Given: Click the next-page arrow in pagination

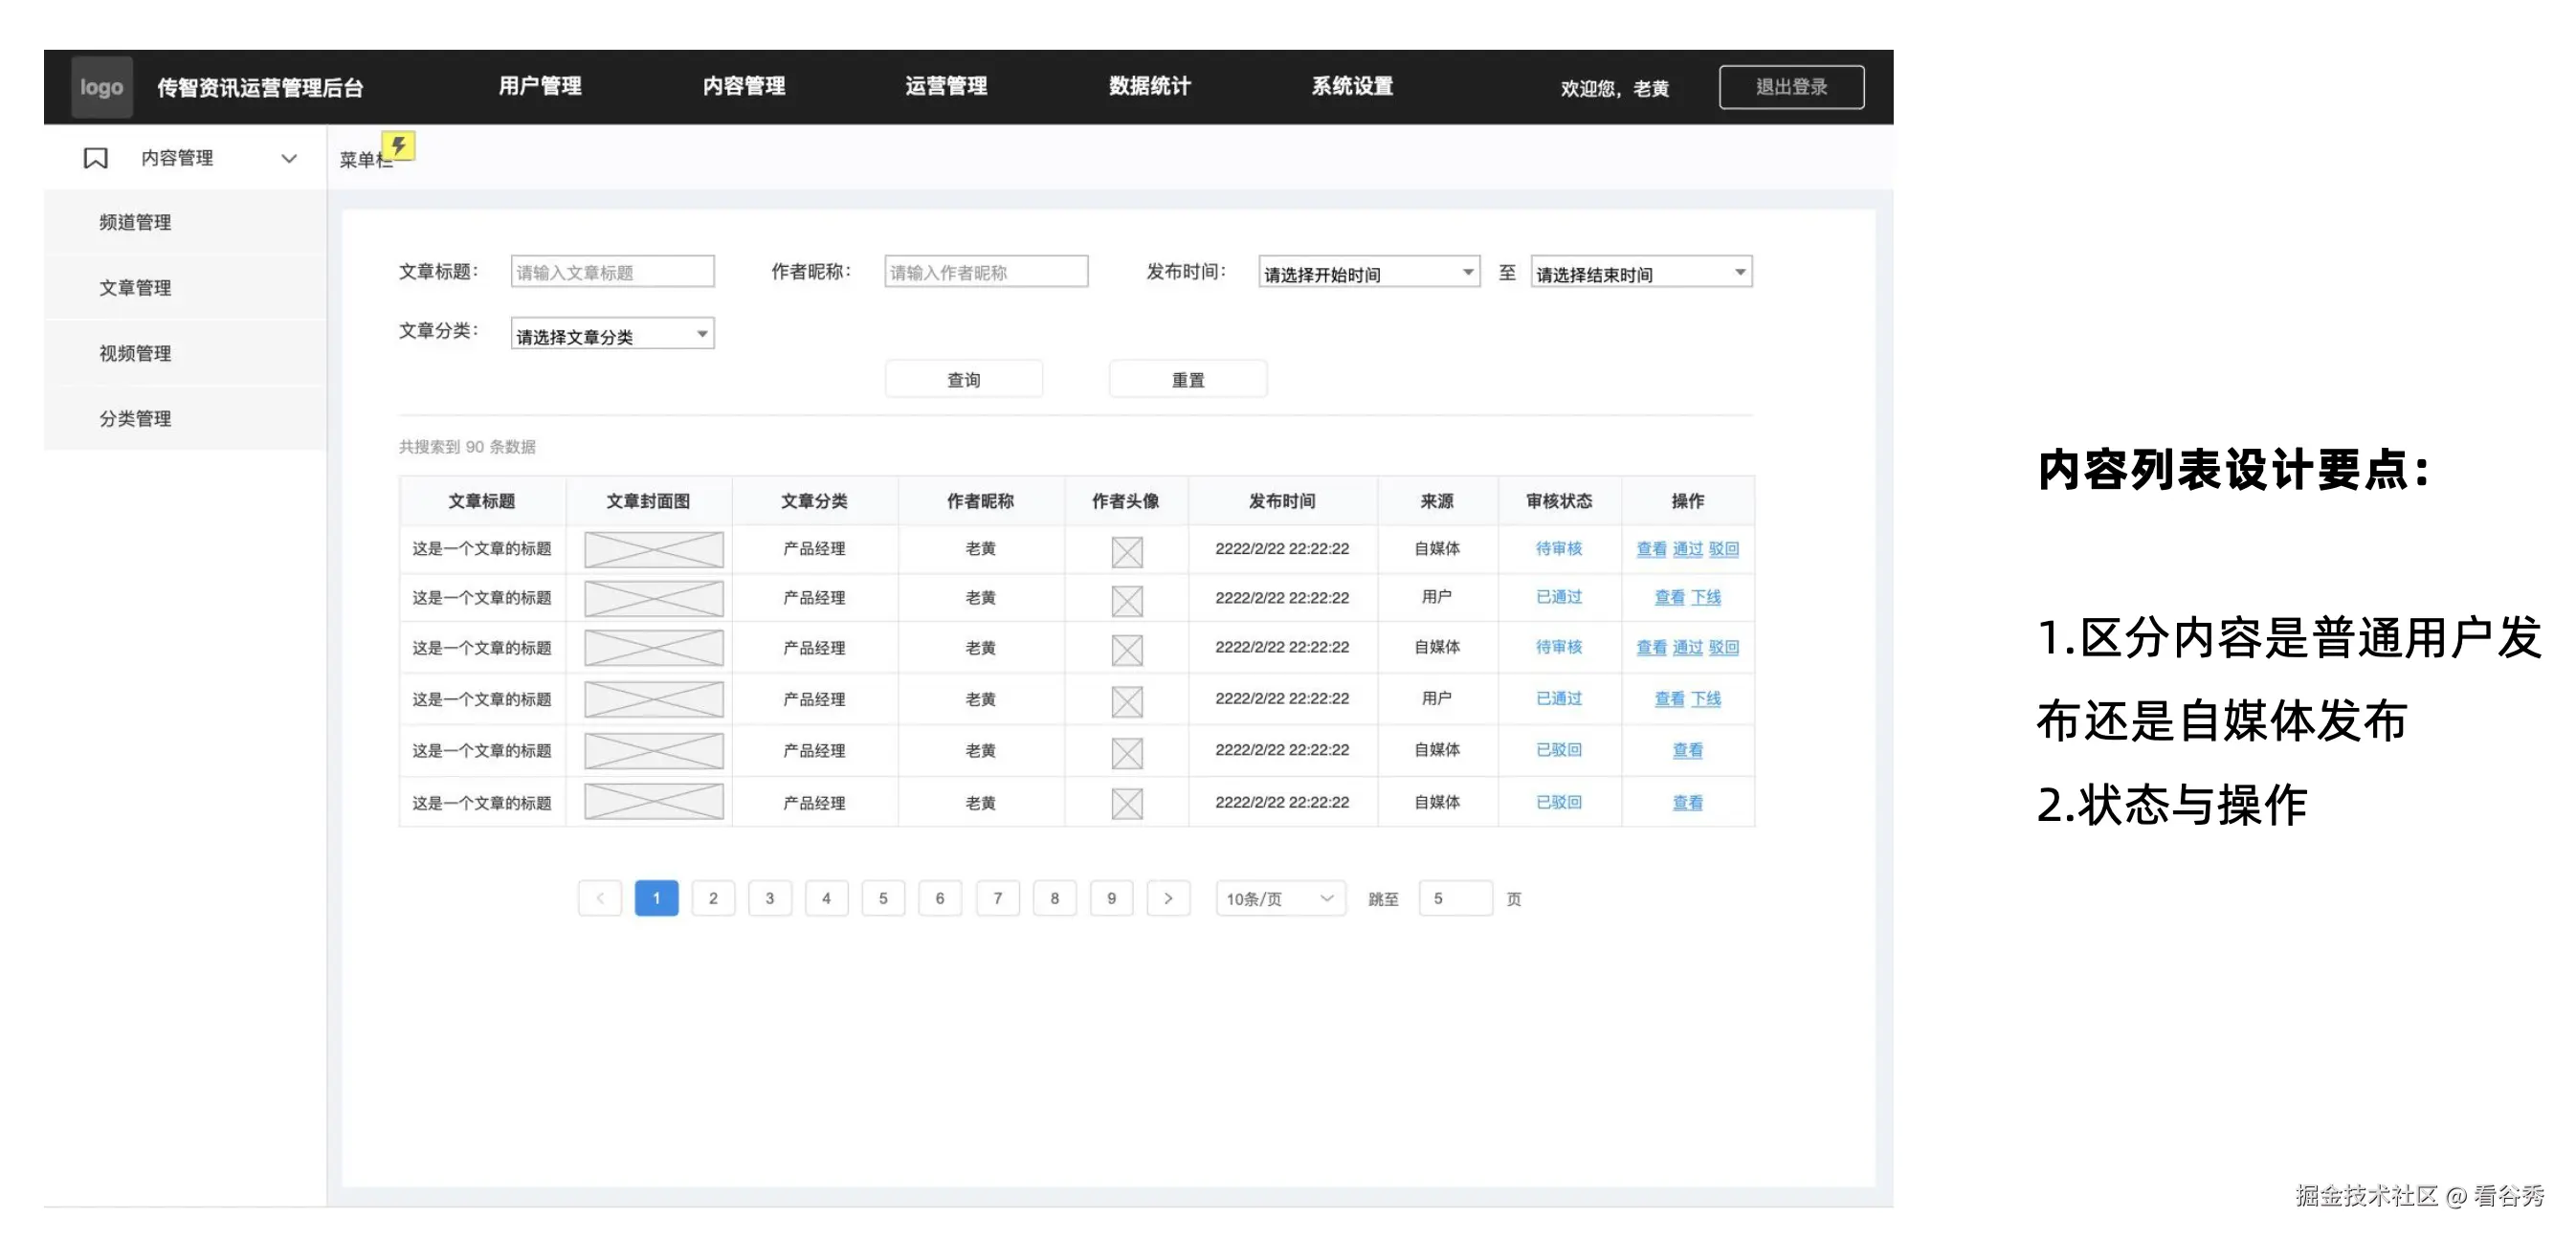Looking at the screenshot, I should point(1168,897).
